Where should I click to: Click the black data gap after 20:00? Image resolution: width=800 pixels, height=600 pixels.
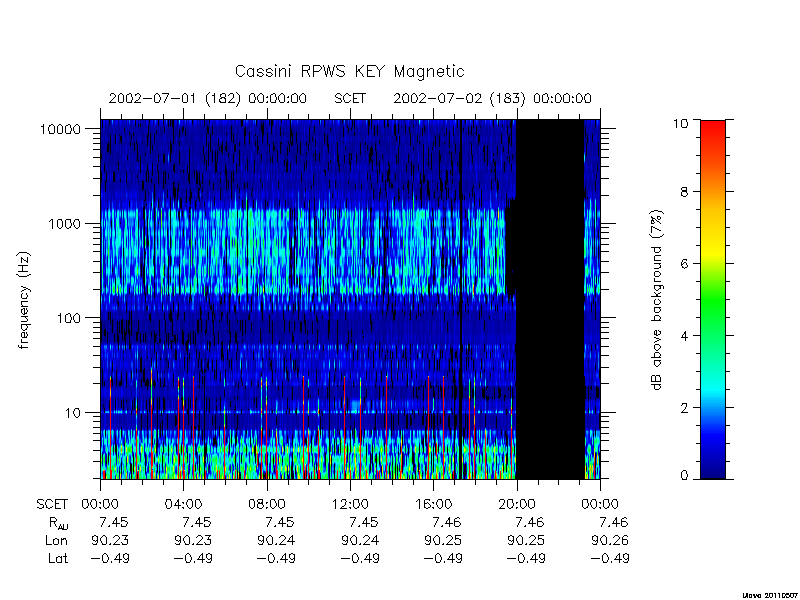click(x=550, y=299)
